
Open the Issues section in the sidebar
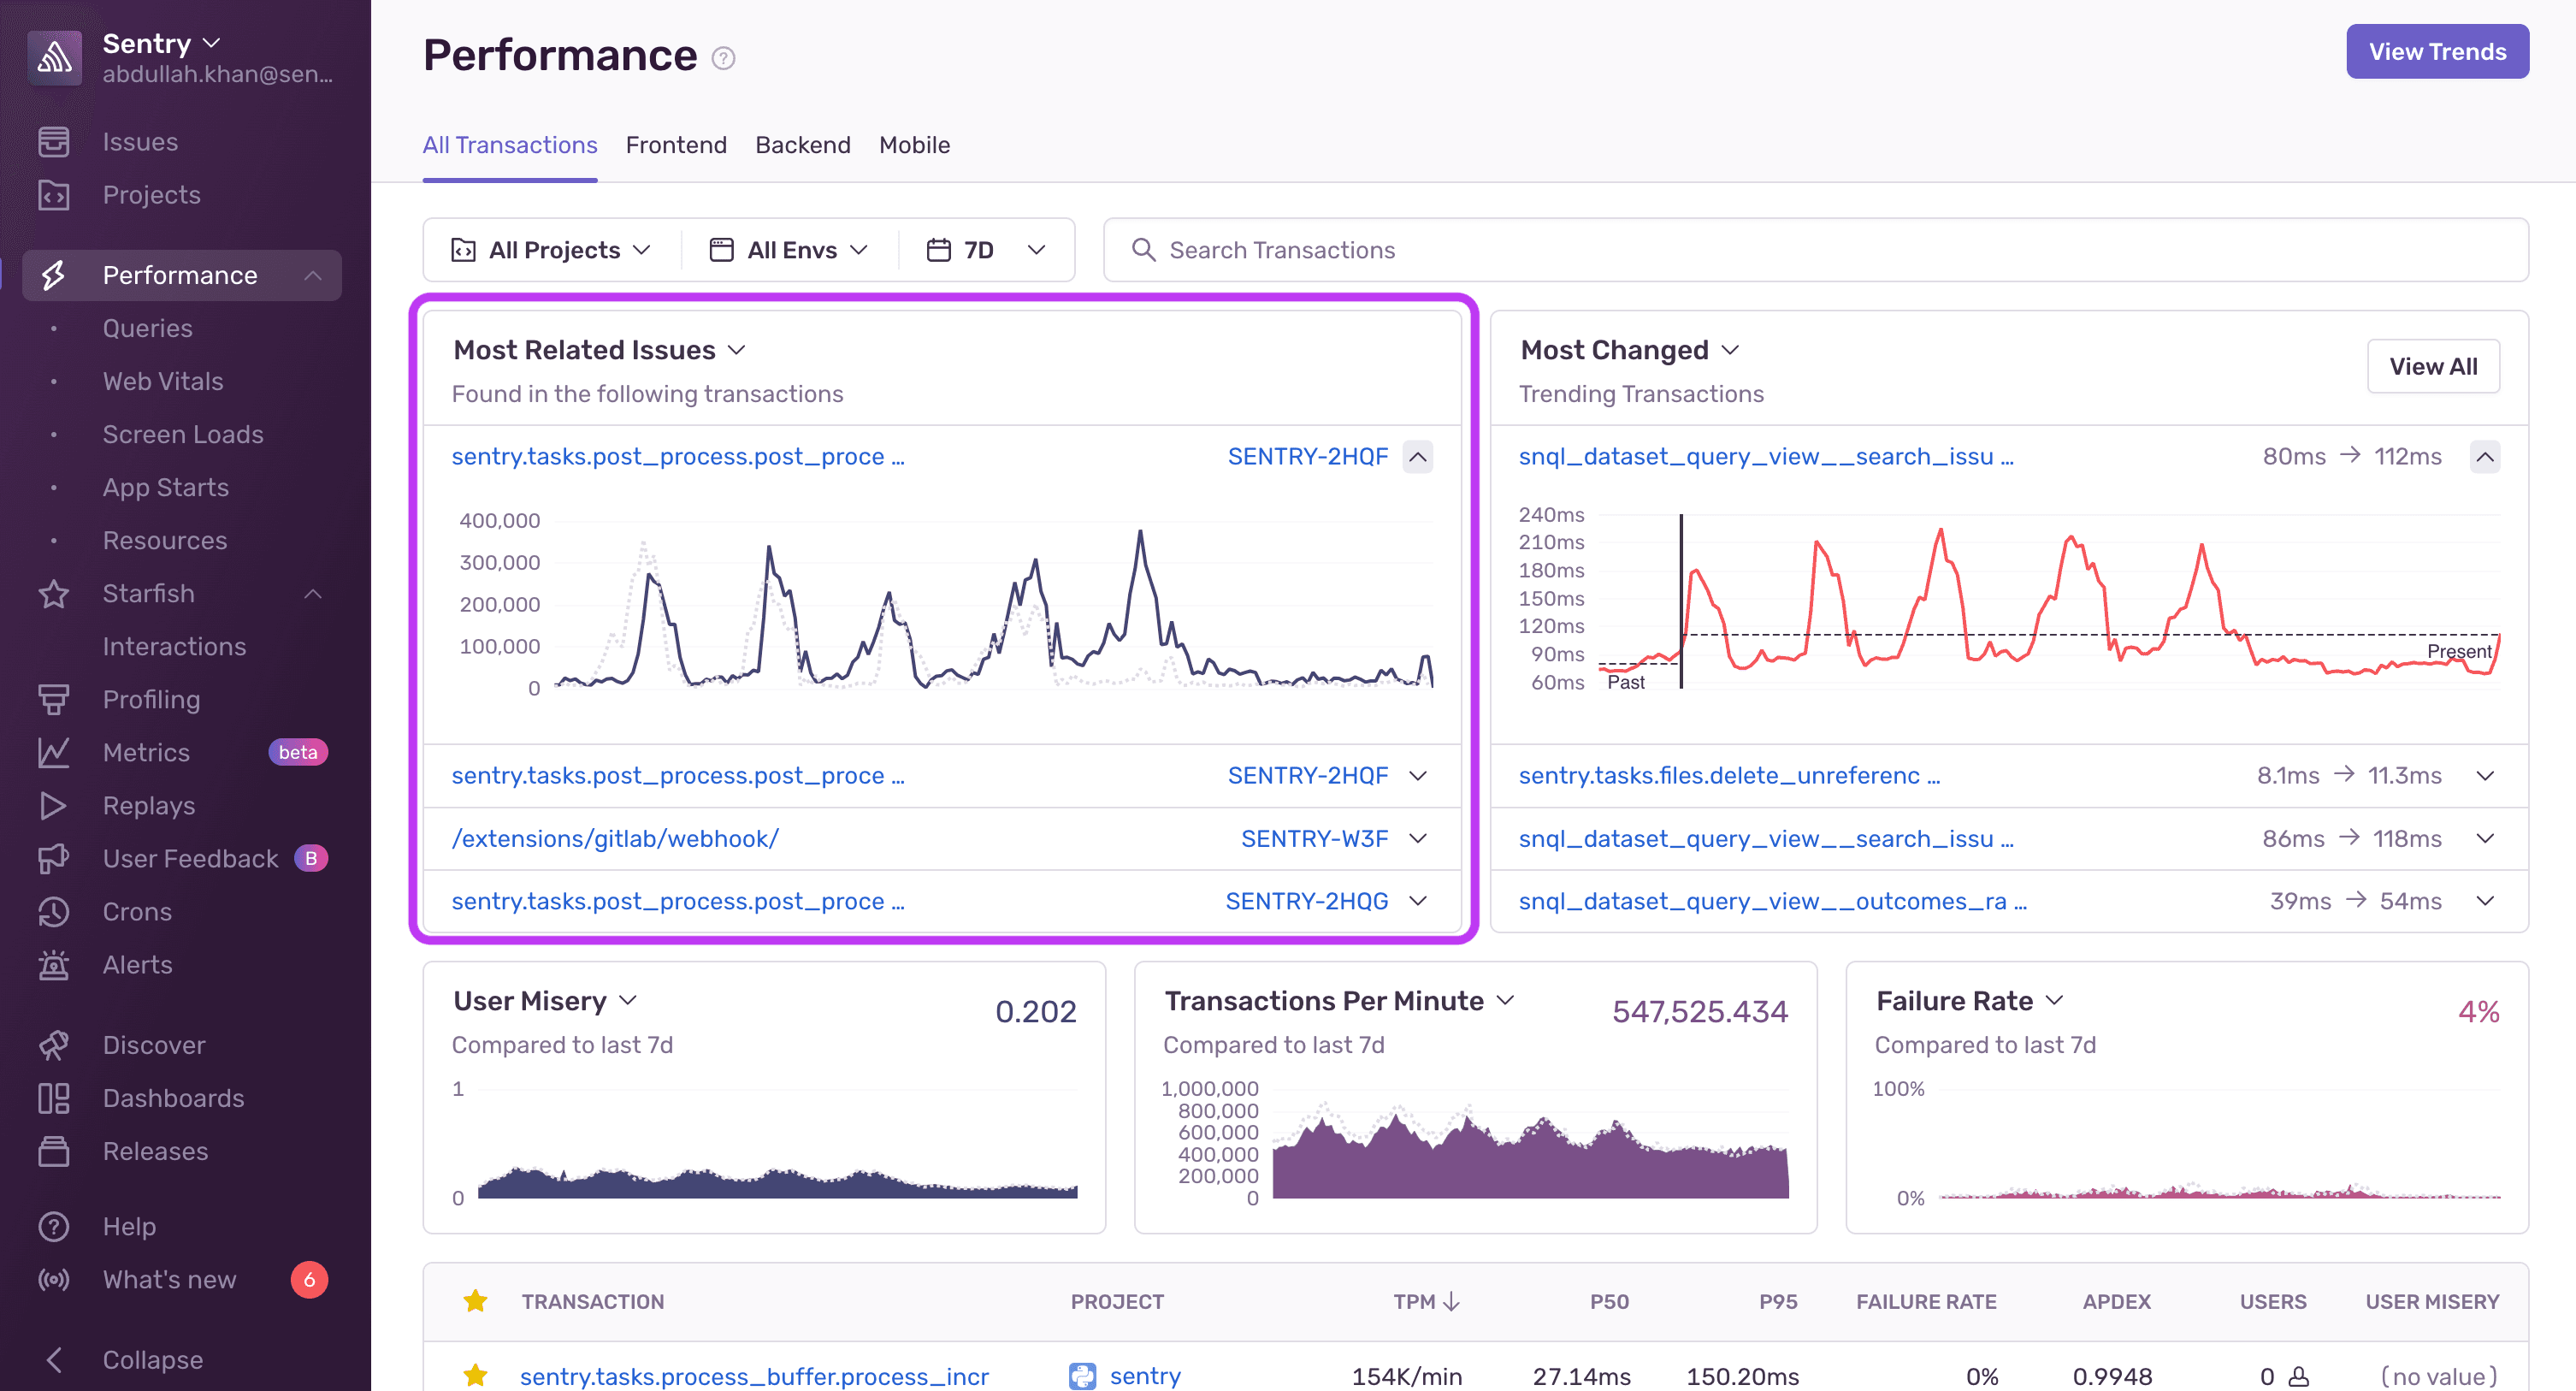(139, 141)
